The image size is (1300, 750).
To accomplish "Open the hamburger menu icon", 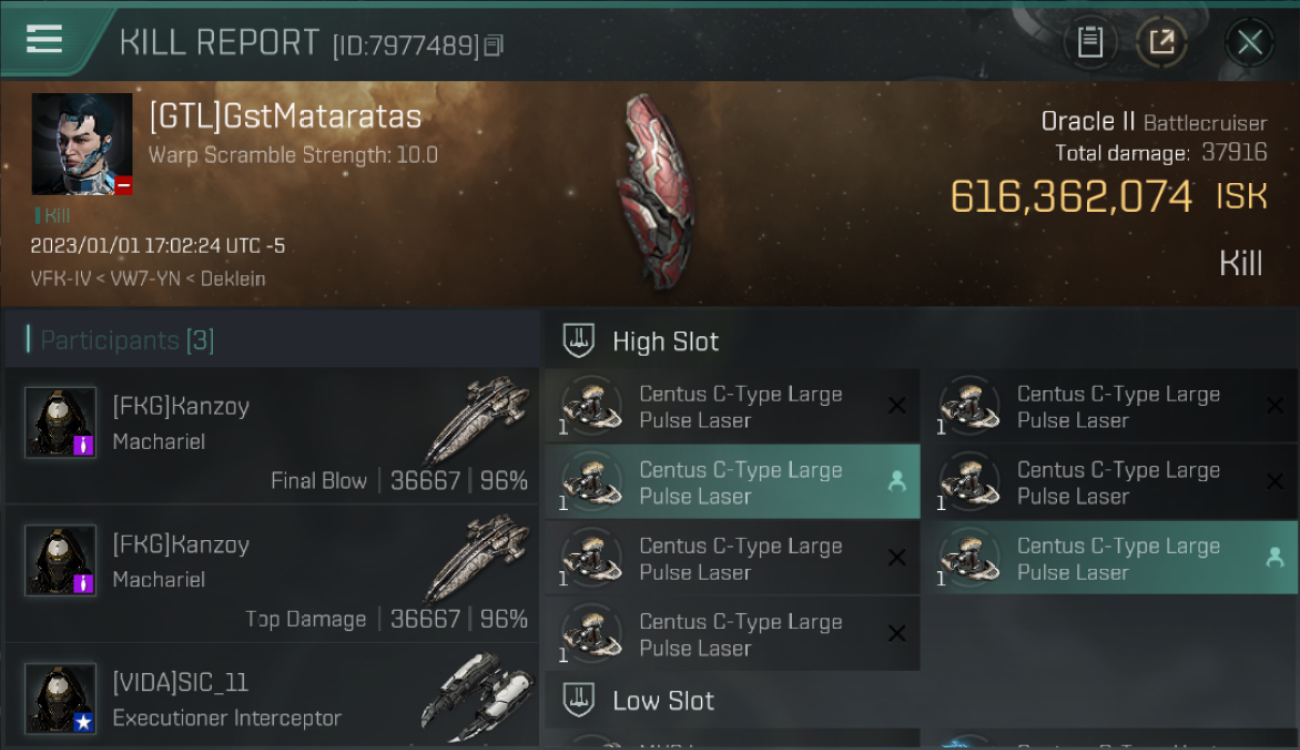I will [44, 40].
